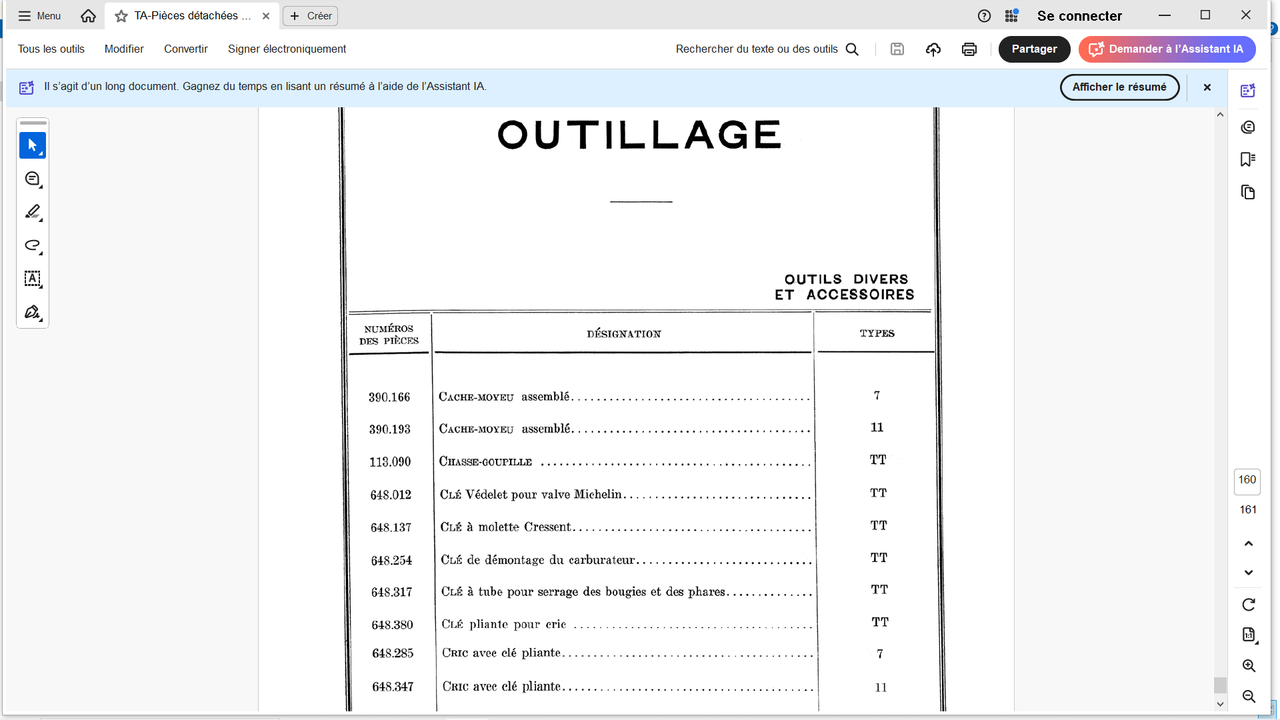Click the text Chasse-goupille
The width and height of the screenshot is (1280, 720).
point(485,462)
